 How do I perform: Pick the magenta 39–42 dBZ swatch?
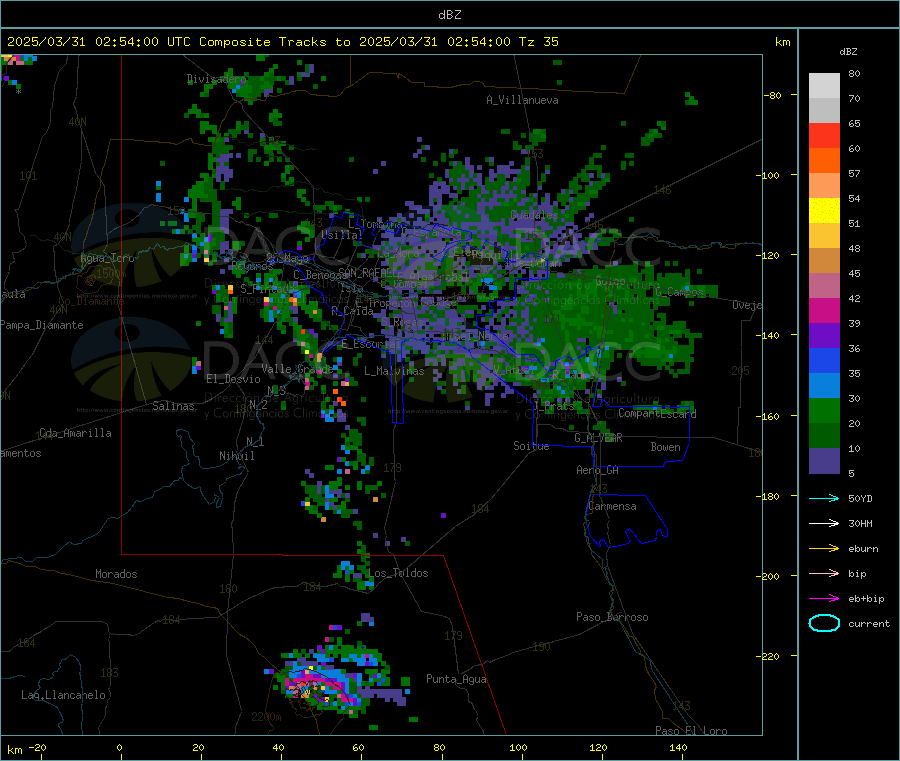[824, 310]
